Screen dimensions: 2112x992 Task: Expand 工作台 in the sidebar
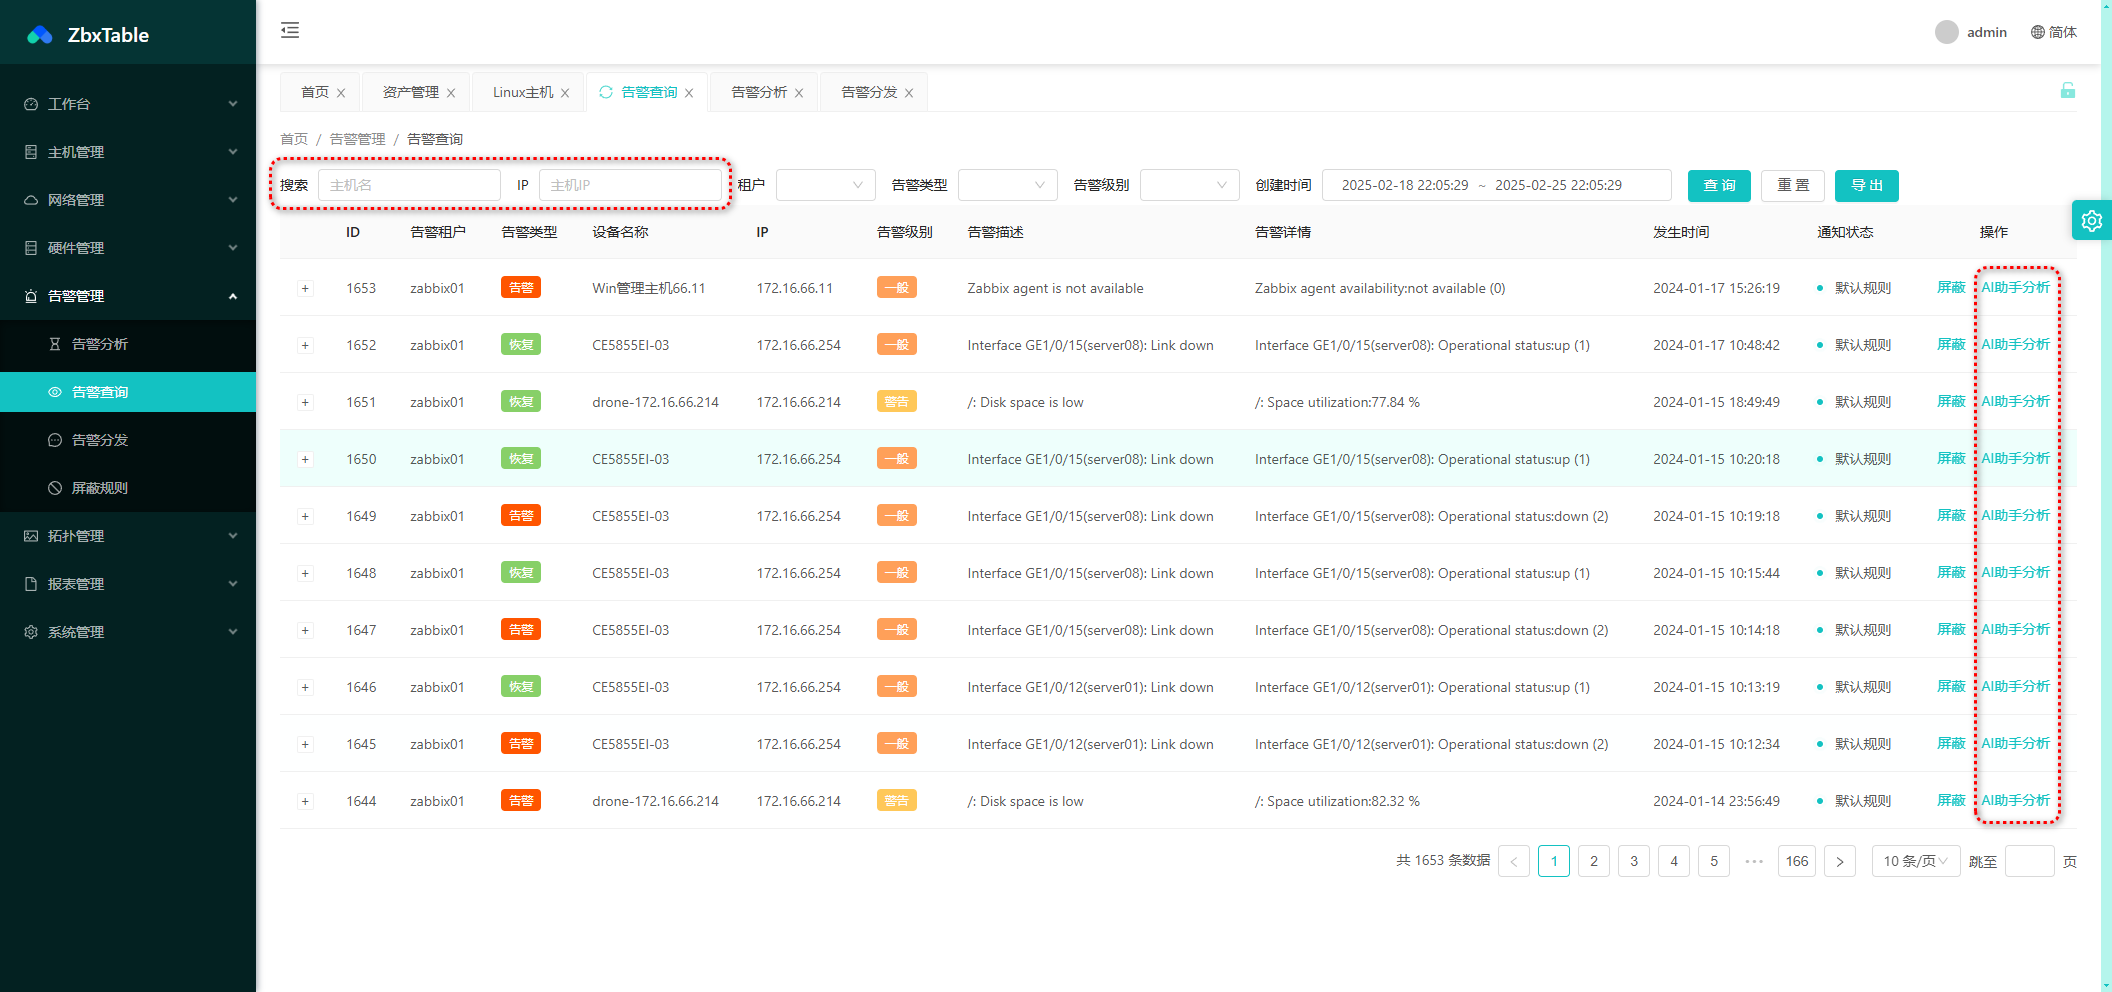[x=128, y=104]
